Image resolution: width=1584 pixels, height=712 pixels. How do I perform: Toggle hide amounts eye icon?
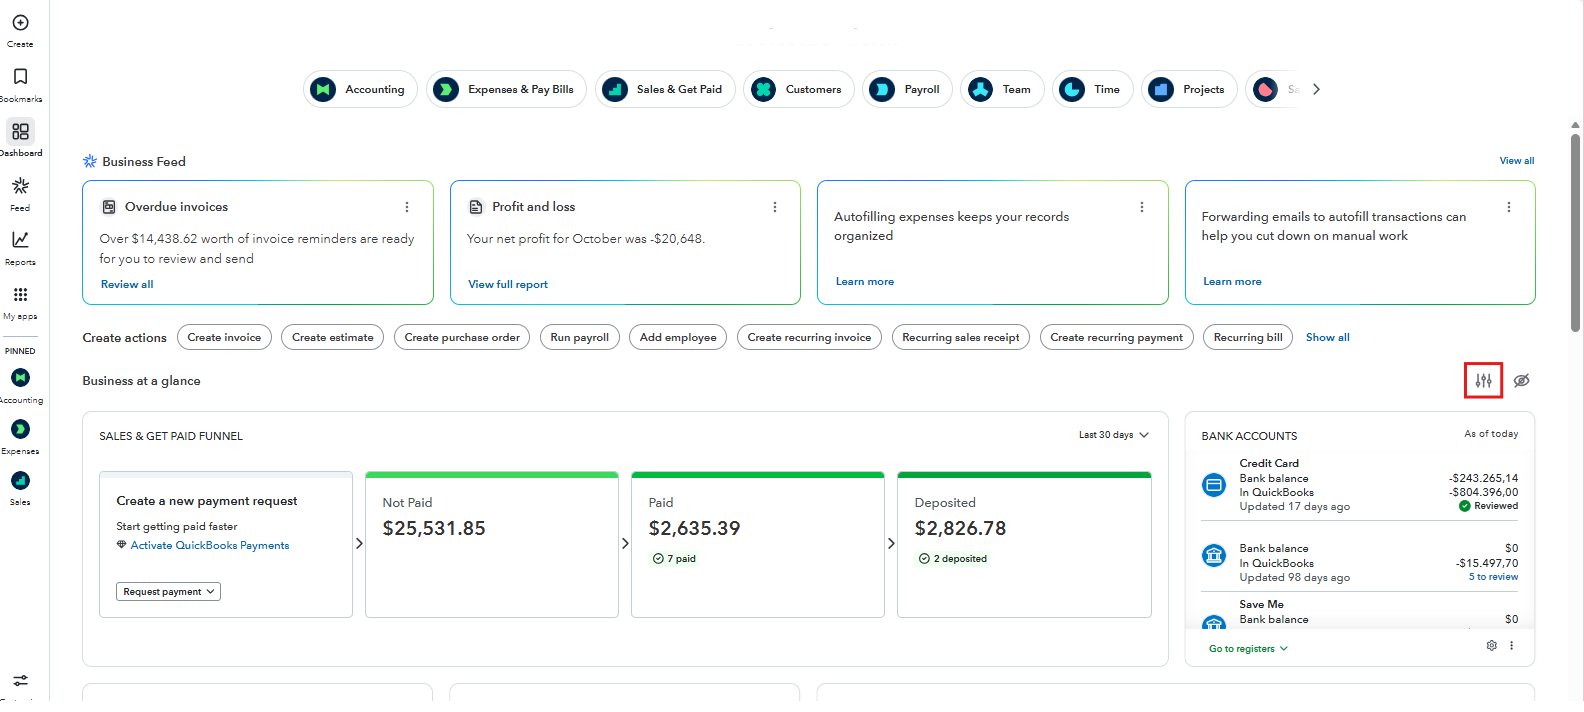click(x=1521, y=381)
